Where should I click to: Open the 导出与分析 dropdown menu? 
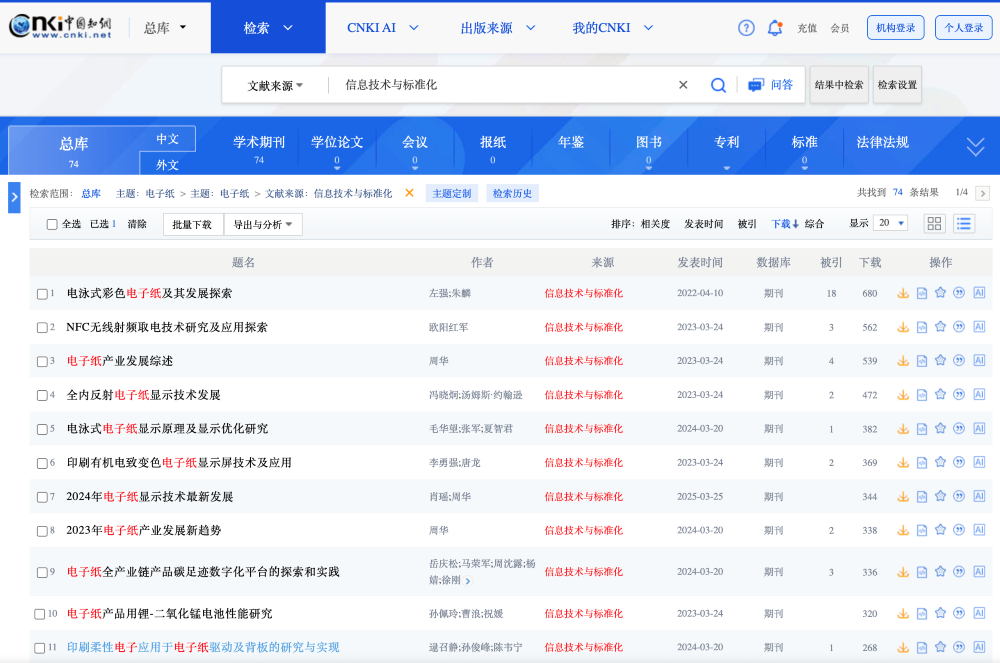pos(262,225)
